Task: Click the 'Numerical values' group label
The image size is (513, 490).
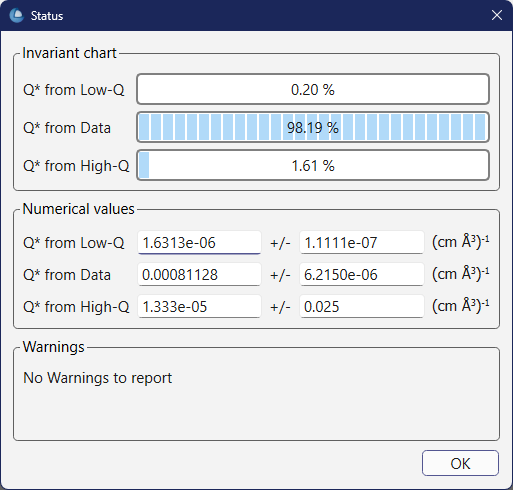Action: coord(78,209)
